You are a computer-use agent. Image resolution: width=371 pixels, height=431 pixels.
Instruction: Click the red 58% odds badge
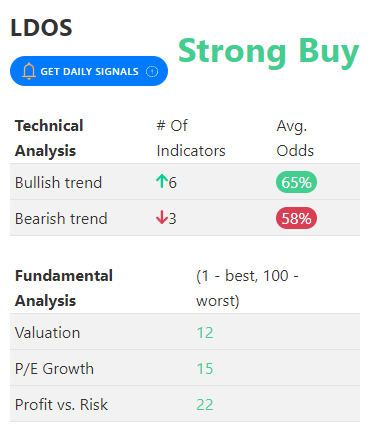[x=296, y=218]
